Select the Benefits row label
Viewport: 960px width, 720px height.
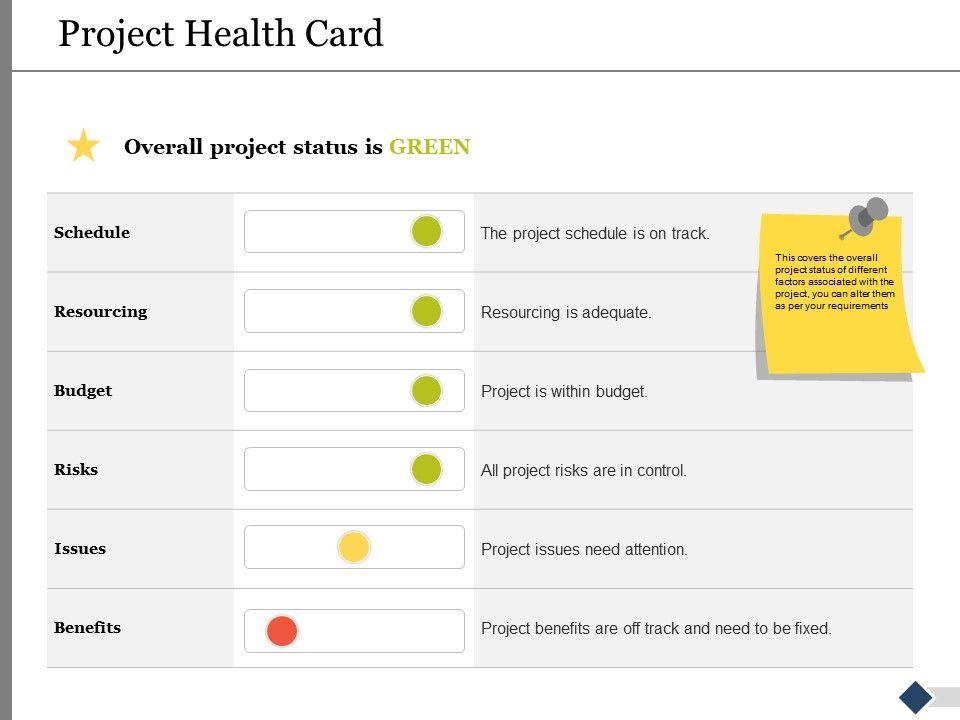click(x=87, y=628)
